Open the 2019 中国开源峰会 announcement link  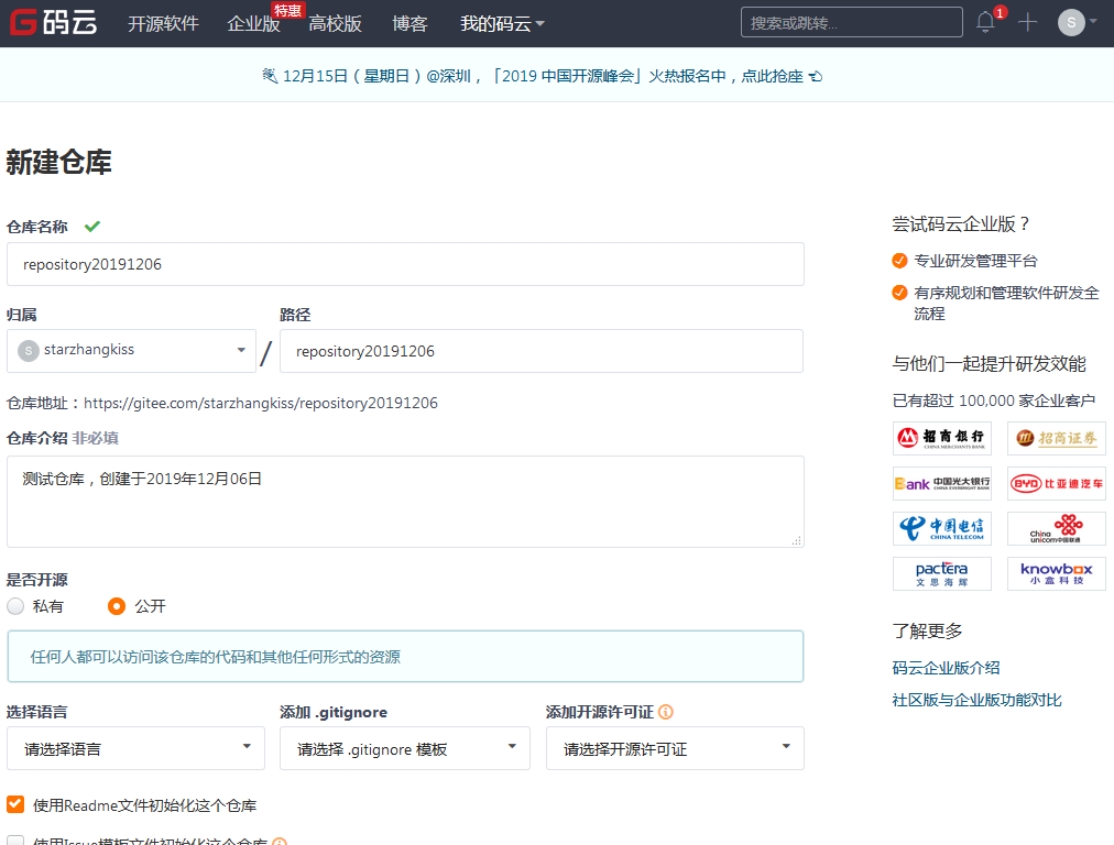(543, 76)
